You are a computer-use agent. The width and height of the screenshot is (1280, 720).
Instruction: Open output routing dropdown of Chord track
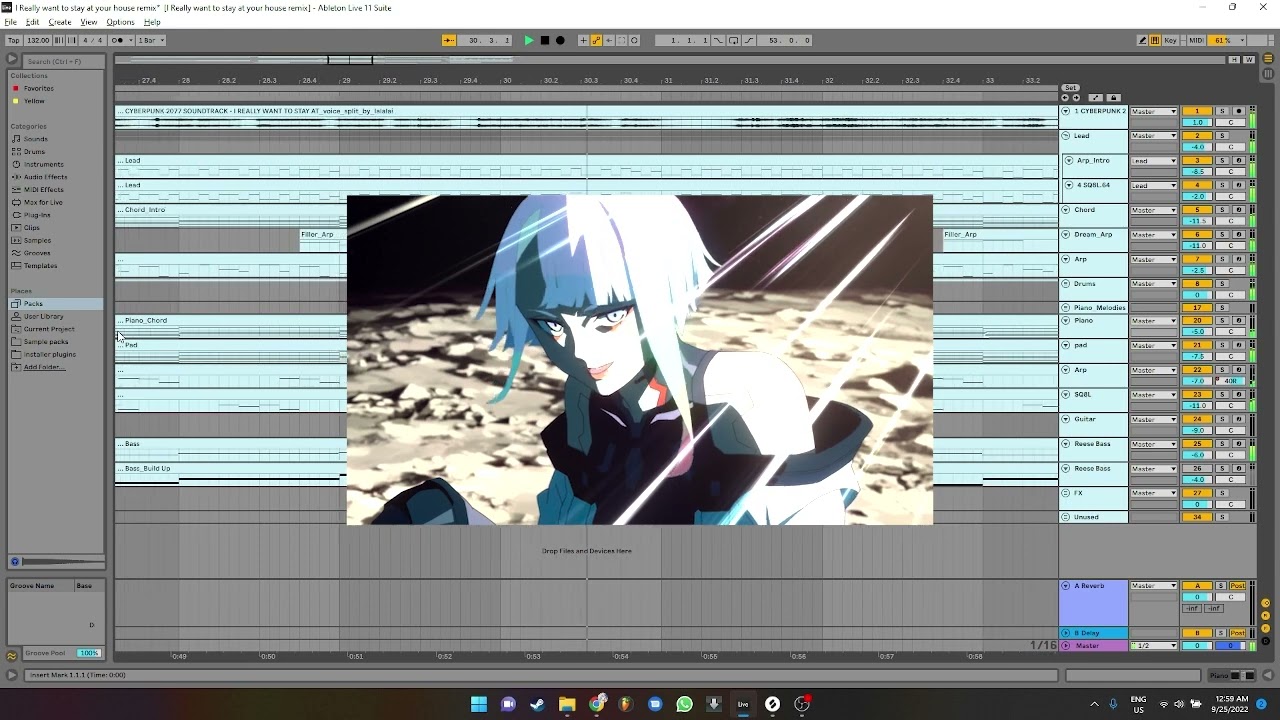(x=1153, y=210)
